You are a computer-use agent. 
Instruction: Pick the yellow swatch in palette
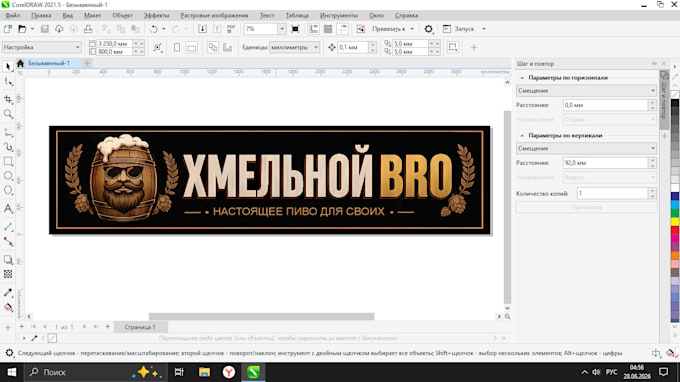click(675, 222)
